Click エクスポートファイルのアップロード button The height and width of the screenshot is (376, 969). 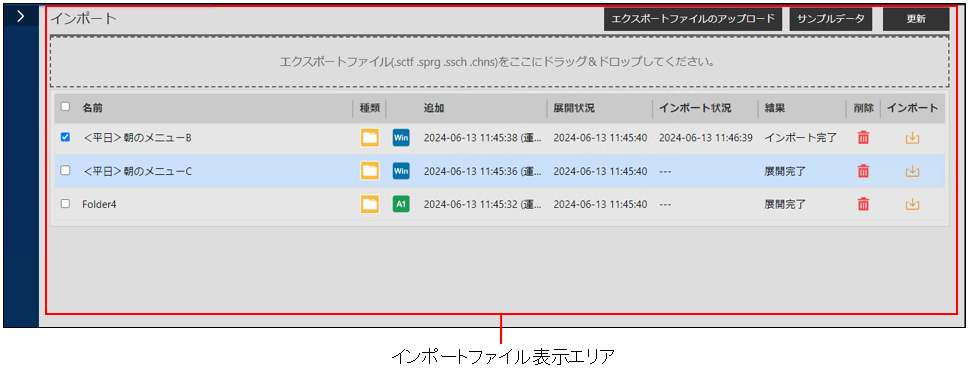(693, 19)
